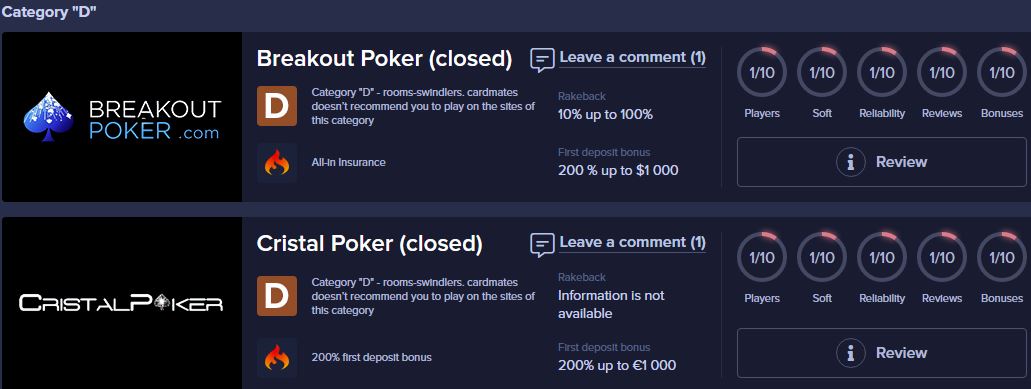Click the Breakout Poker spade logo
The width and height of the screenshot is (1031, 389).
pyautogui.click(x=49, y=117)
